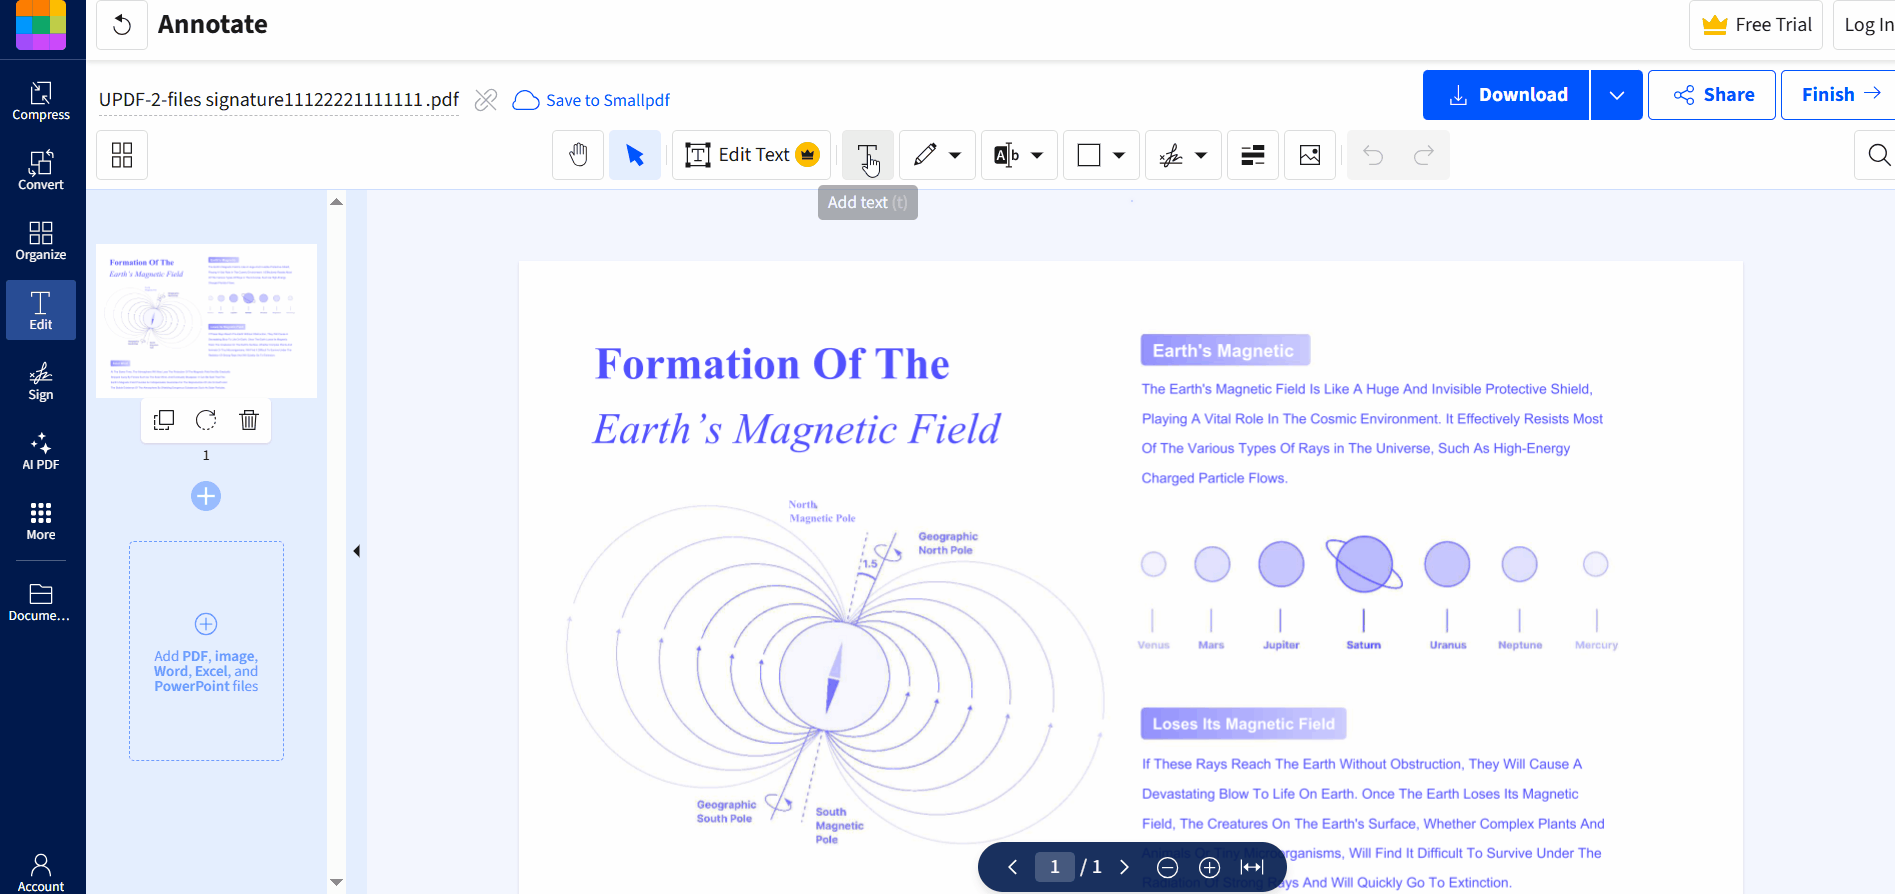Open the Organize tool in sidebar

coord(41,241)
